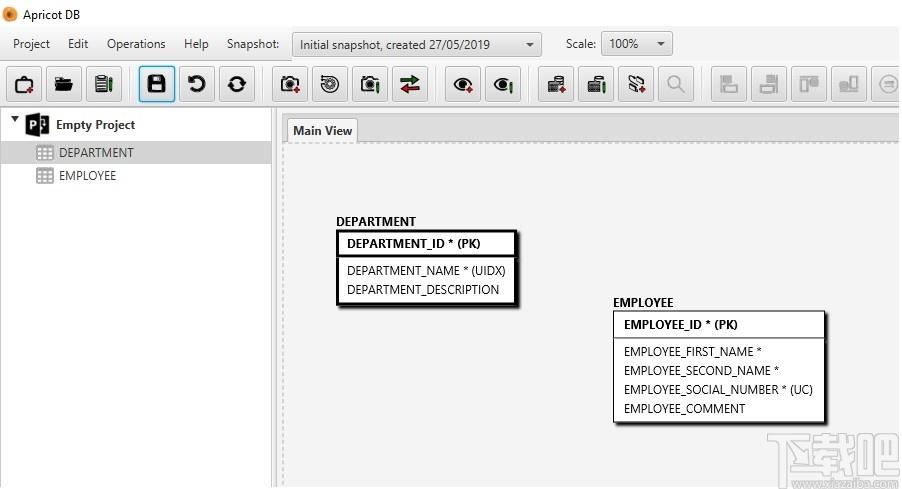Screen dimensions: 902x489
Task: Click the compare snapshots red-green arrows icon
Action: pyautogui.click(x=410, y=85)
